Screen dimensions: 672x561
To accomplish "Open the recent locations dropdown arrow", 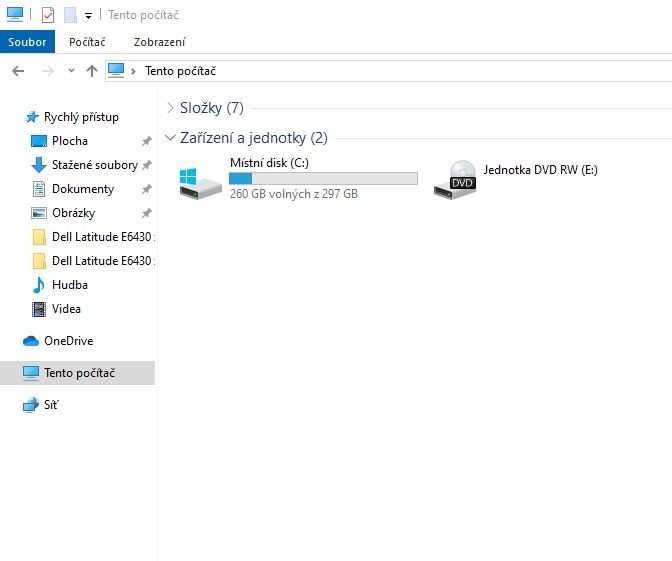I will coord(71,71).
